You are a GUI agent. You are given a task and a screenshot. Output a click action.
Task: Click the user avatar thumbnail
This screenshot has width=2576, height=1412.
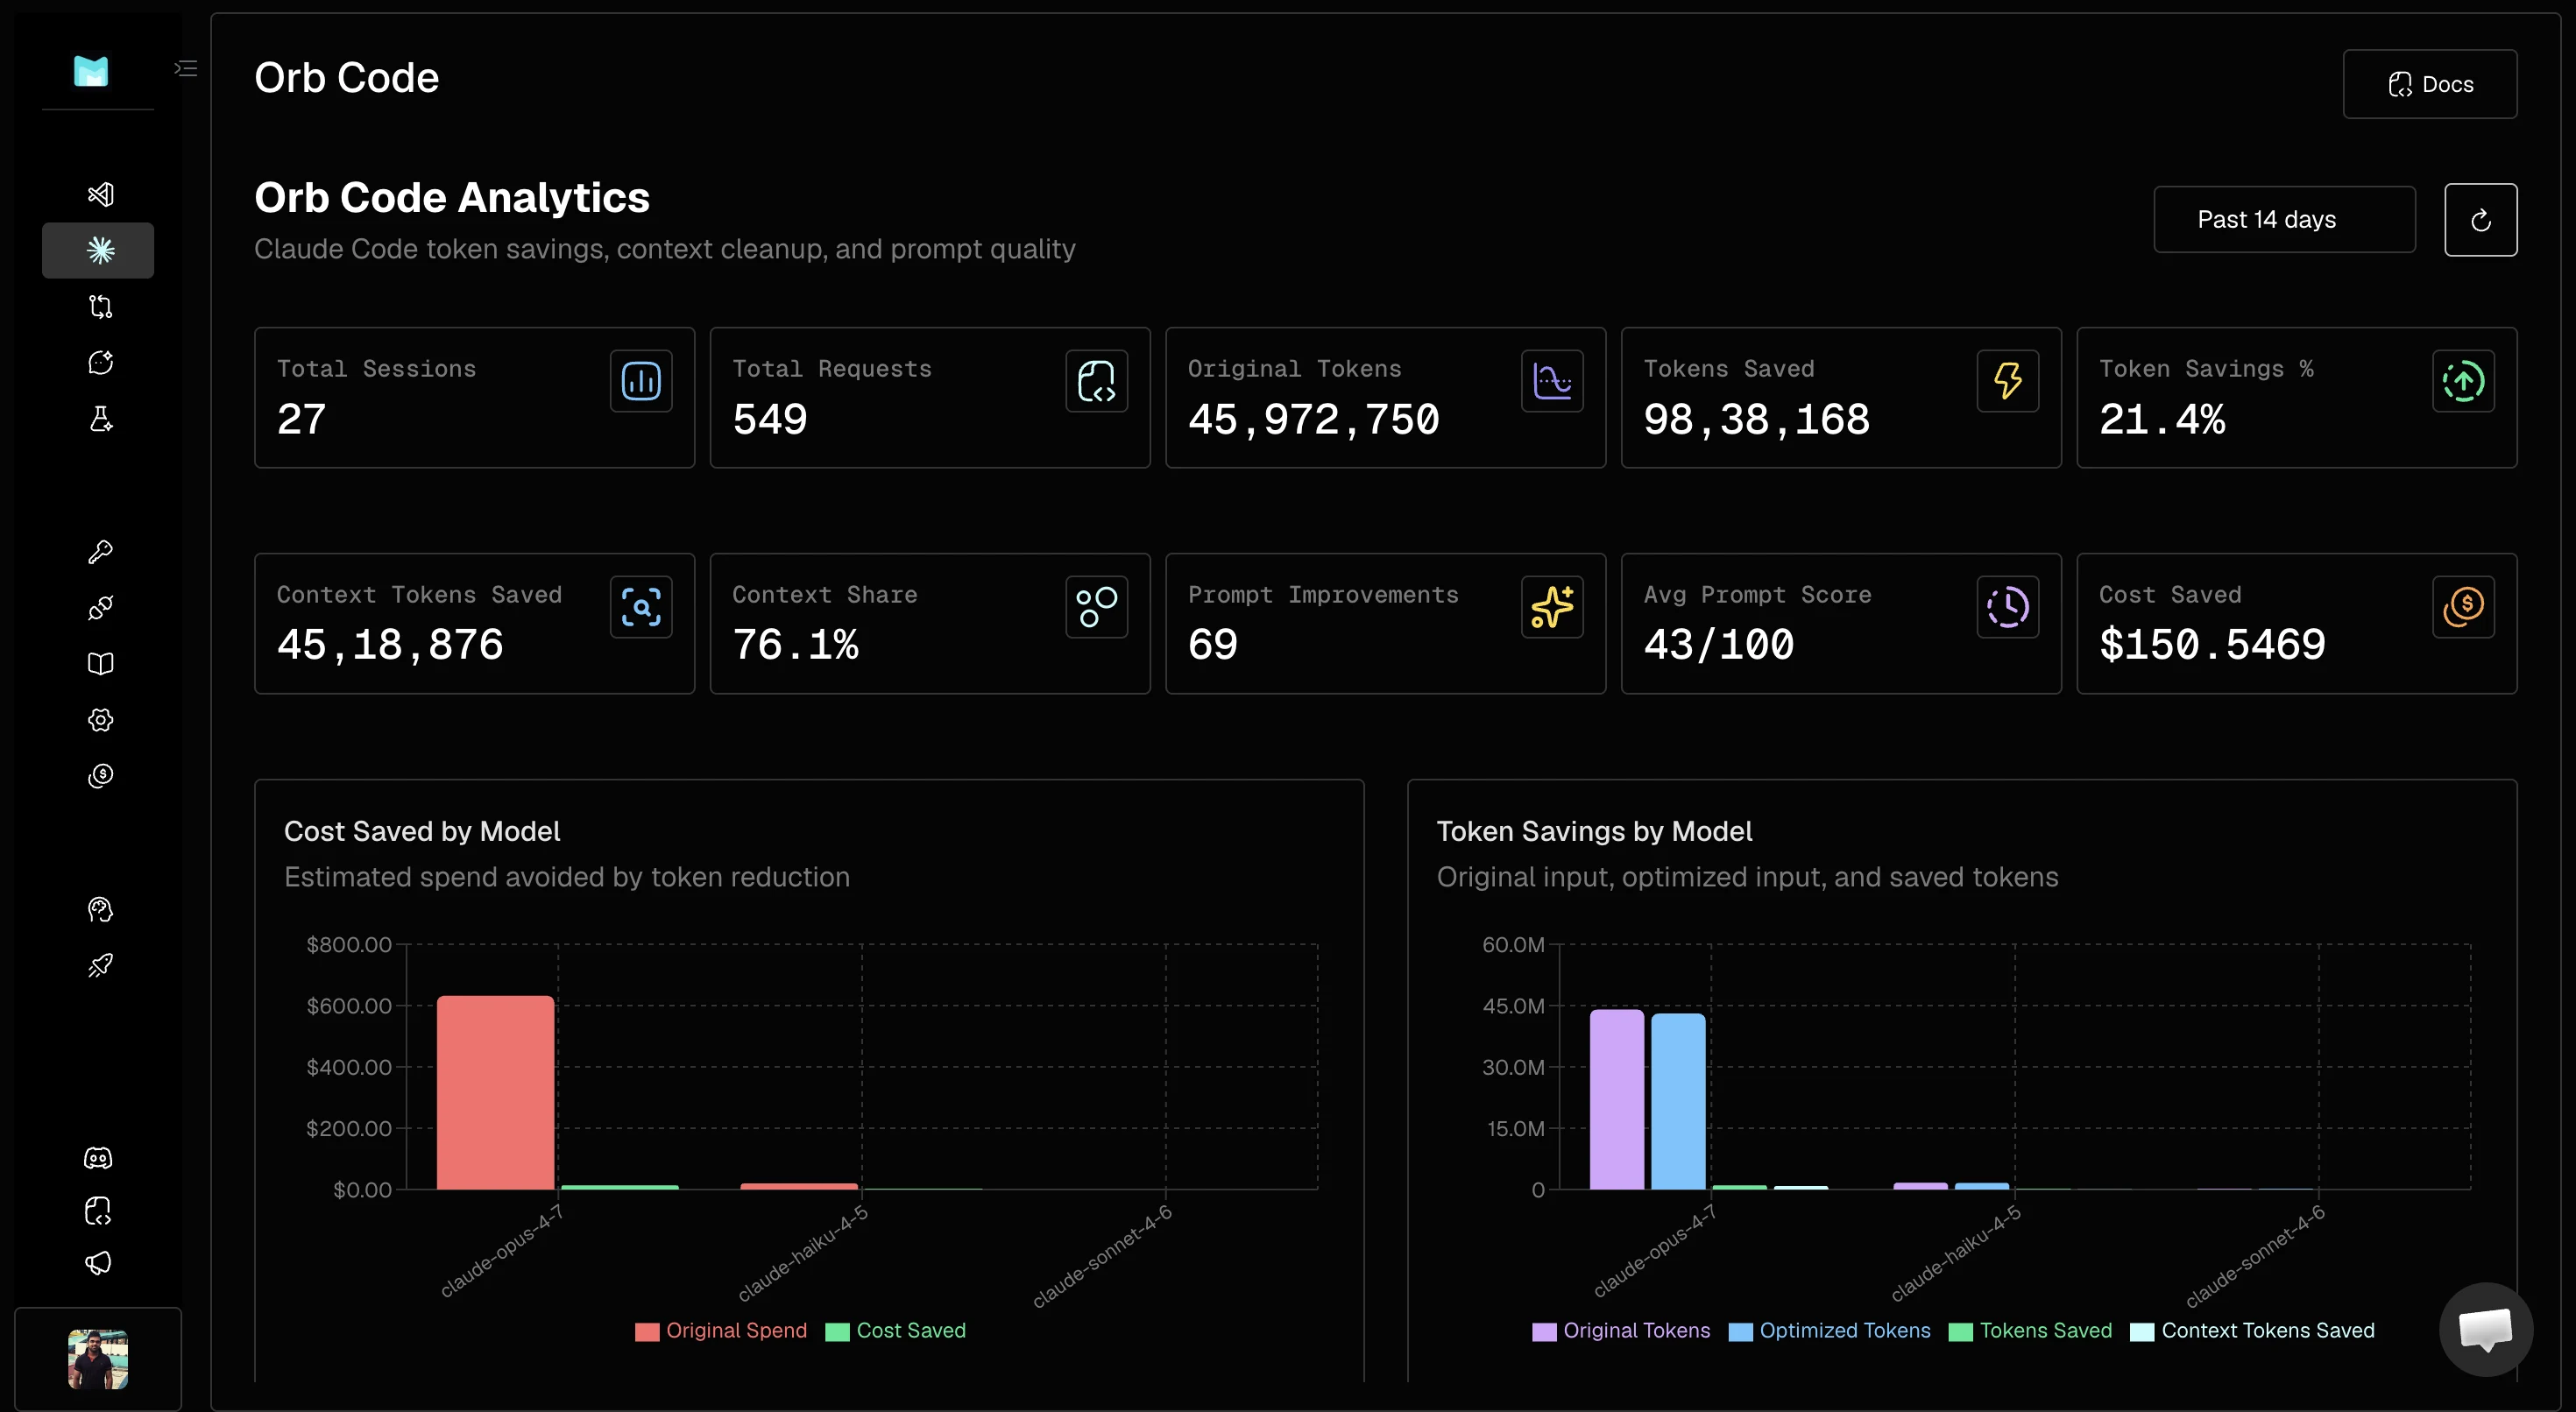tap(98, 1359)
